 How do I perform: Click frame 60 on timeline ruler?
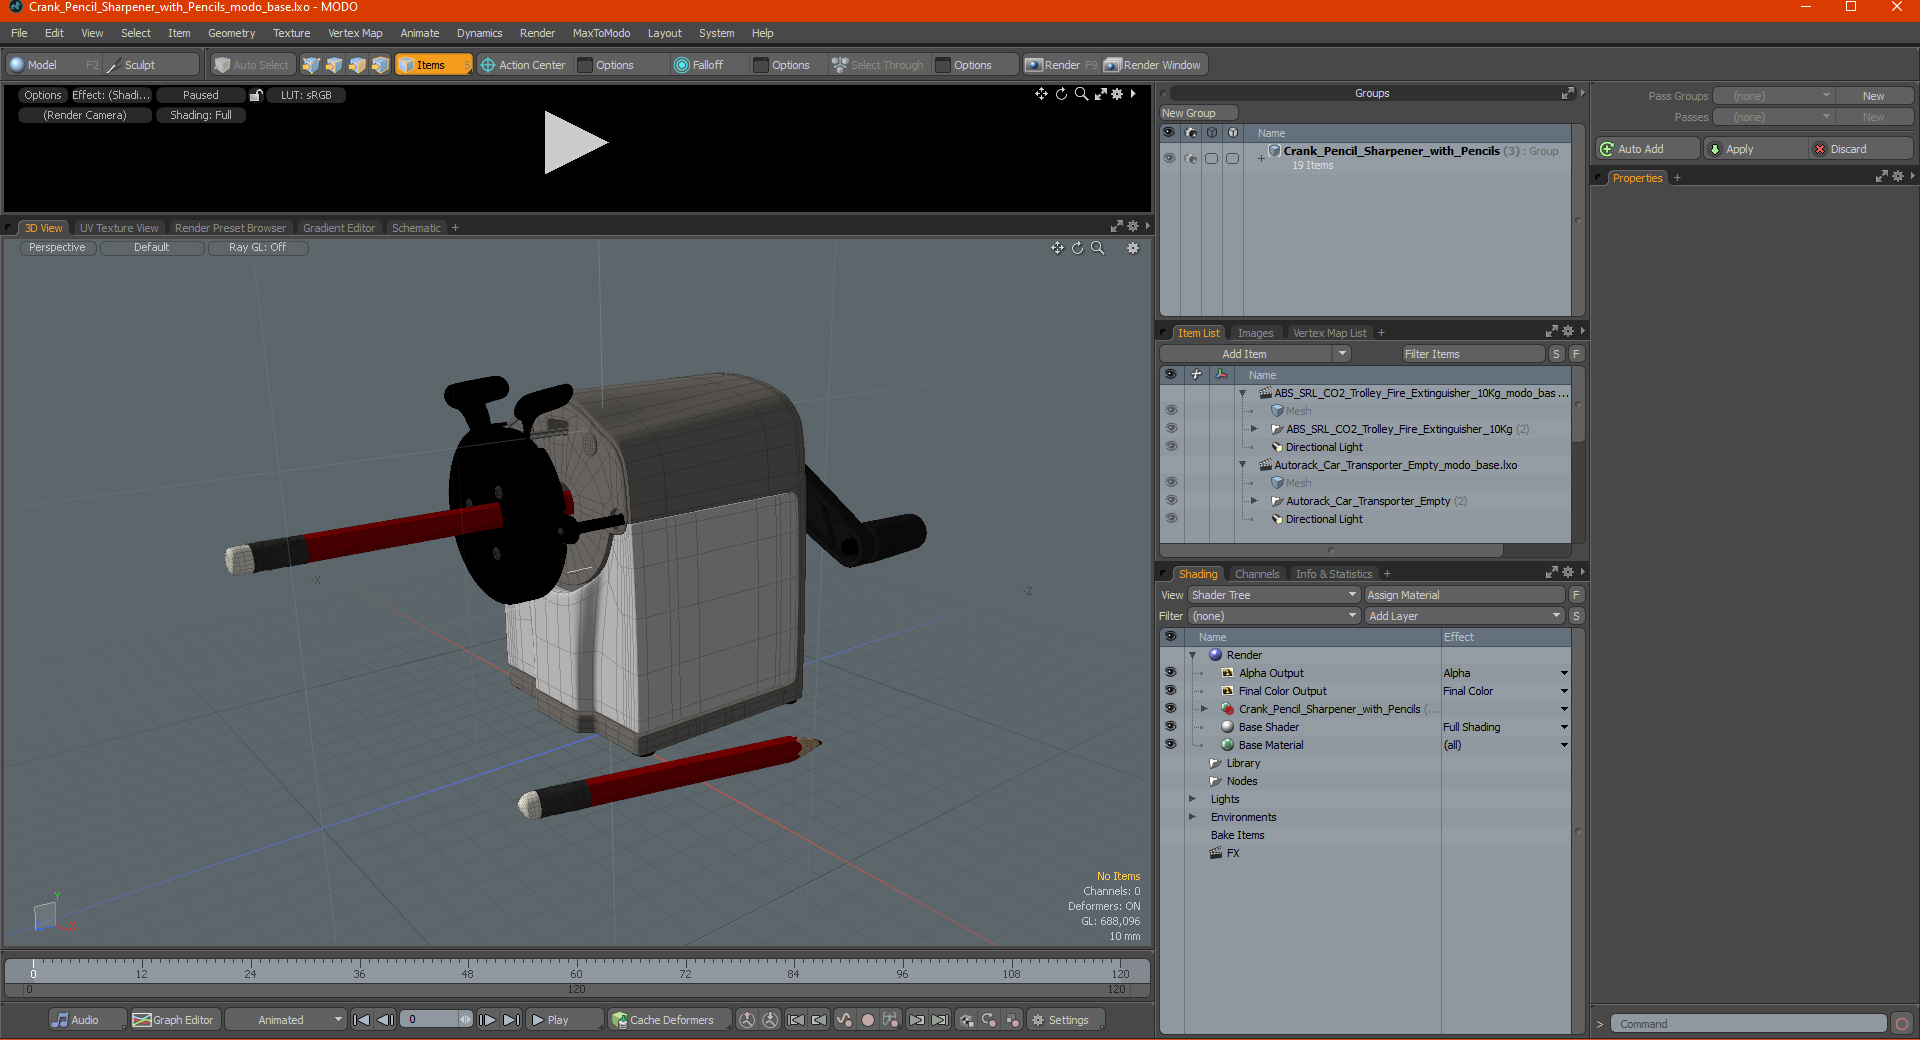click(x=576, y=973)
